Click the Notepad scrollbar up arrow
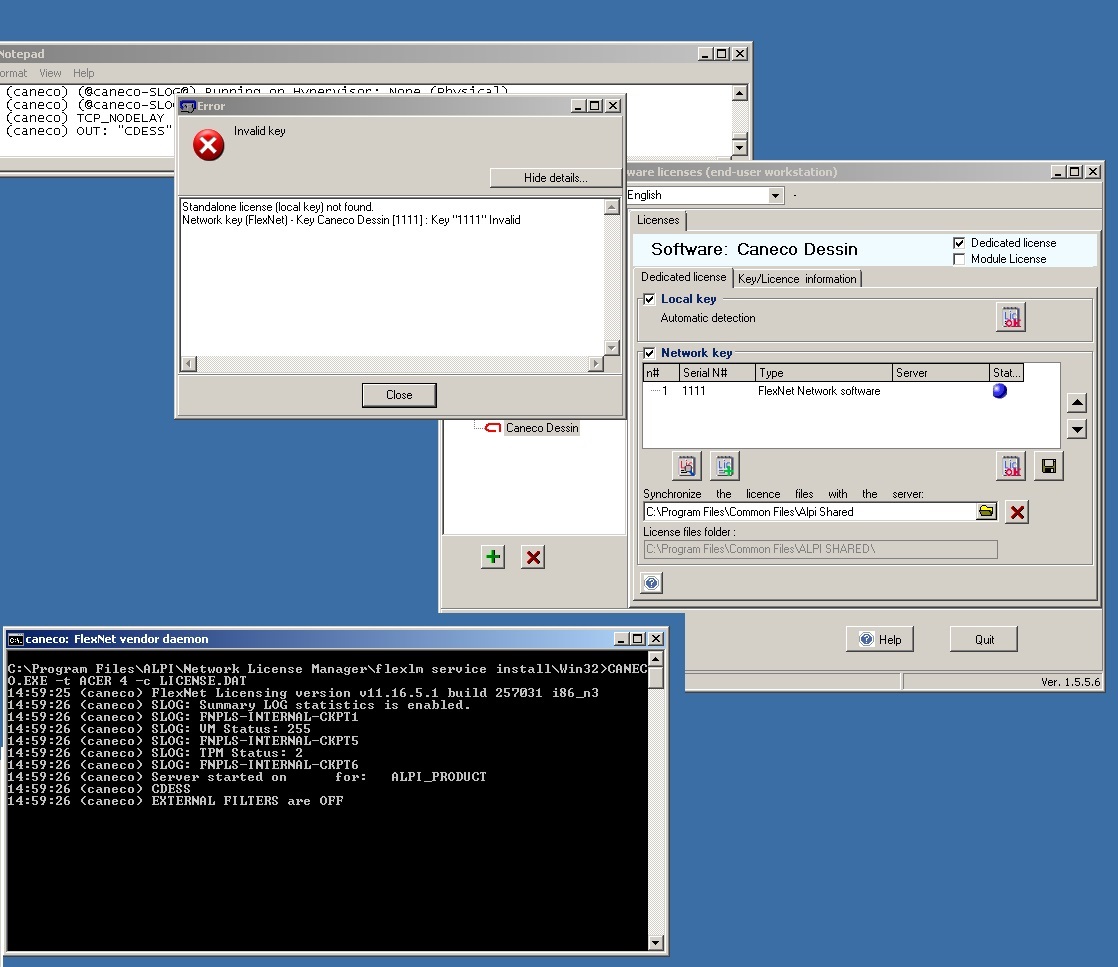 (x=739, y=93)
